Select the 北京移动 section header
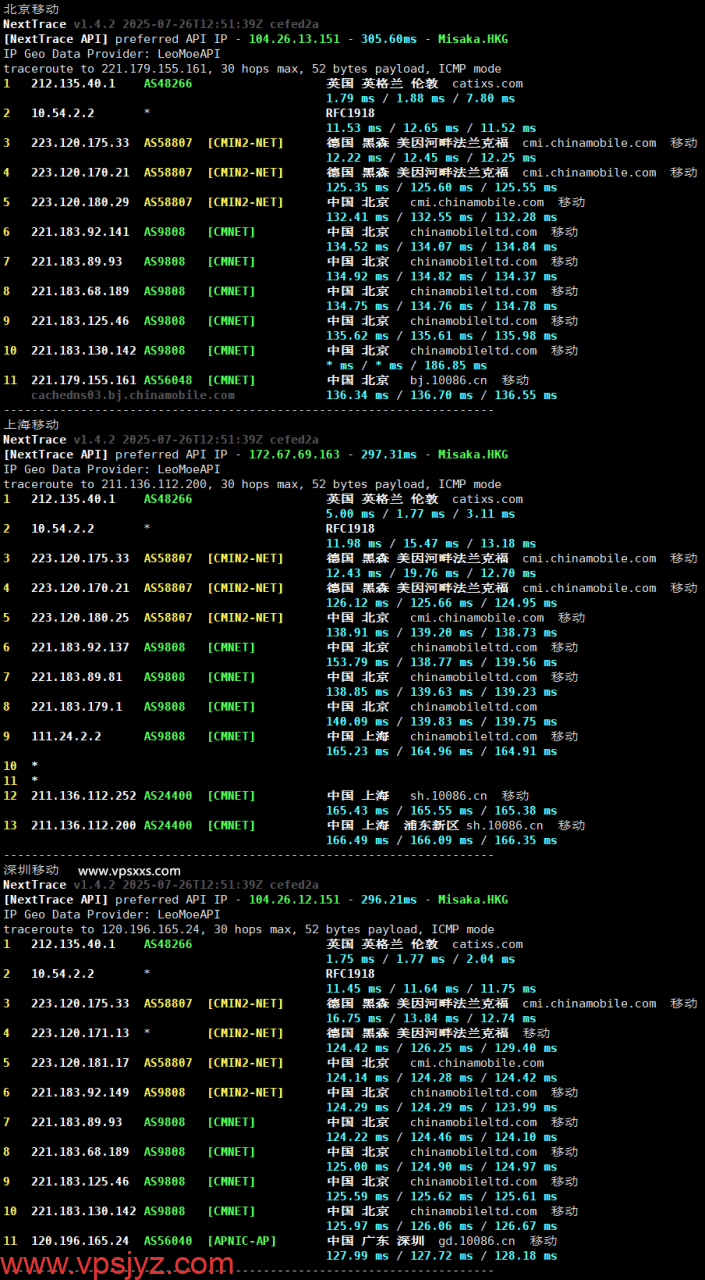The height and width of the screenshot is (1280, 705). tap(31, 9)
